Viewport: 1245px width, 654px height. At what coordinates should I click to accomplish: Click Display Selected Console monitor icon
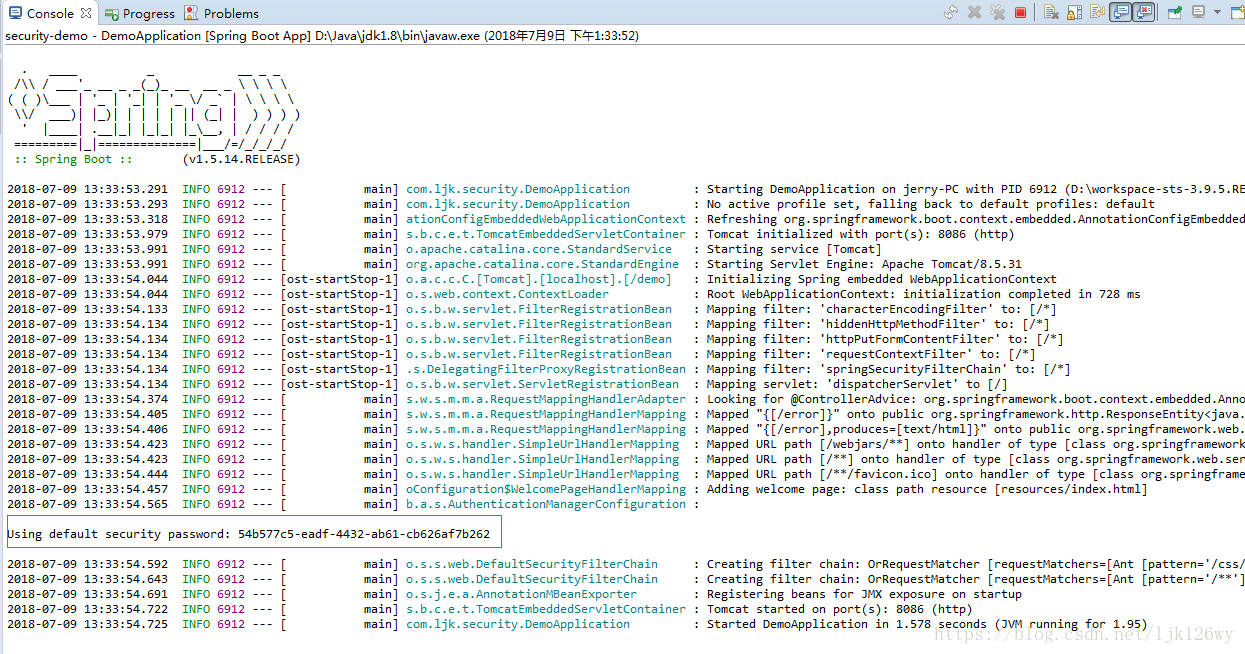point(1197,13)
